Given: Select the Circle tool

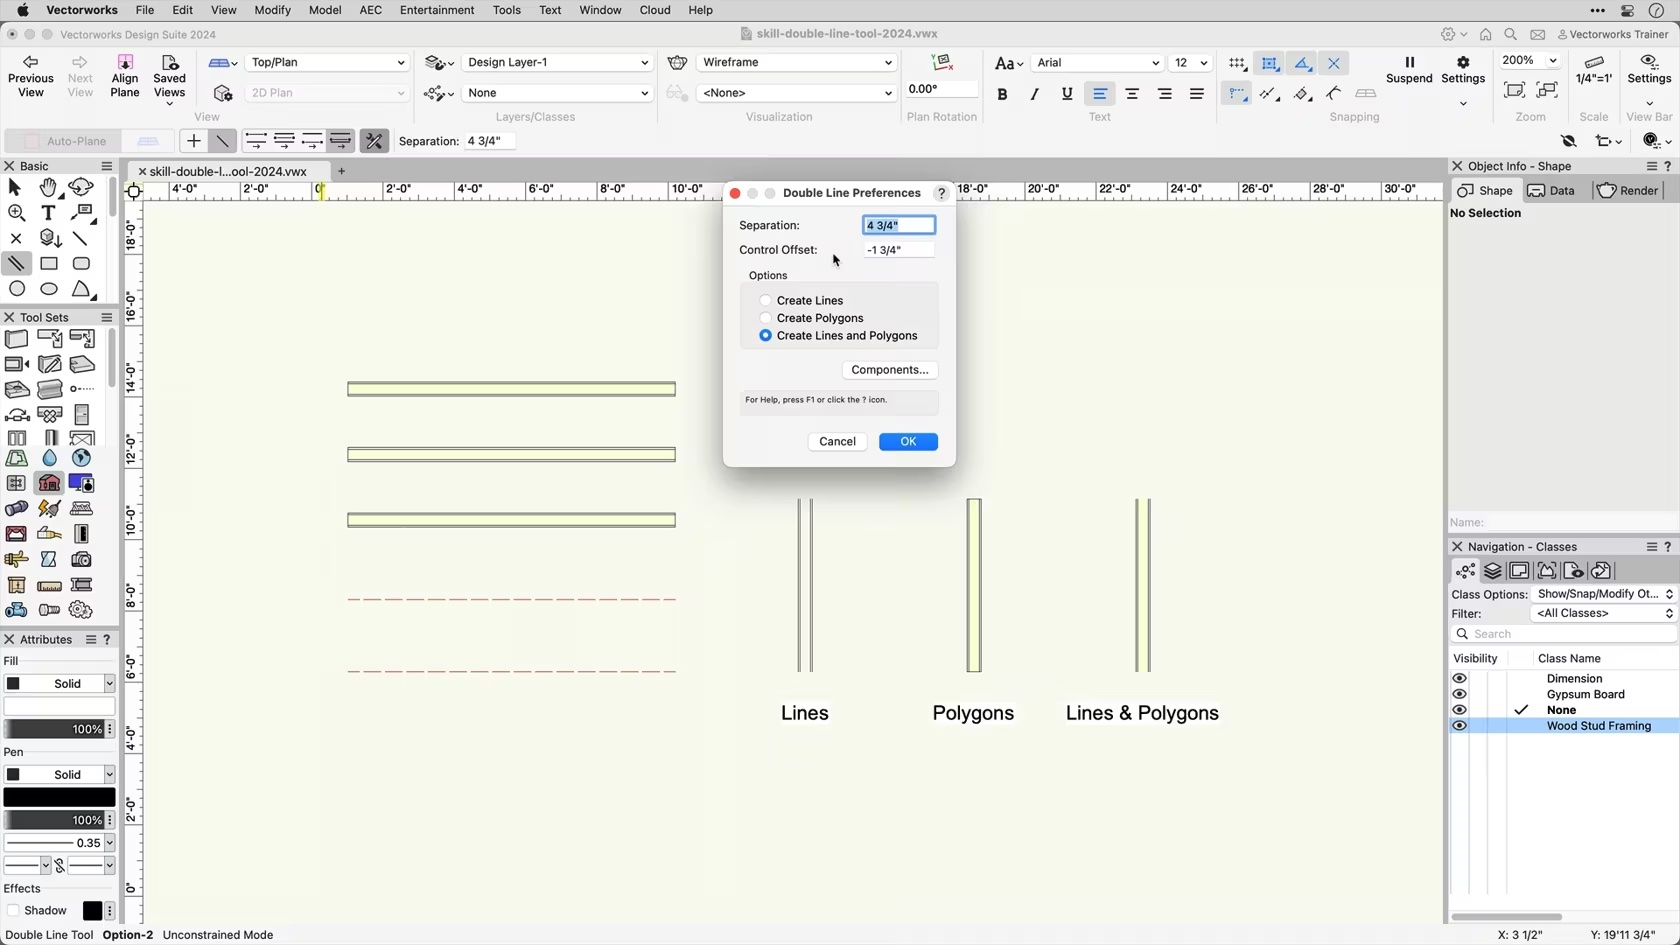Looking at the screenshot, I should (17, 289).
